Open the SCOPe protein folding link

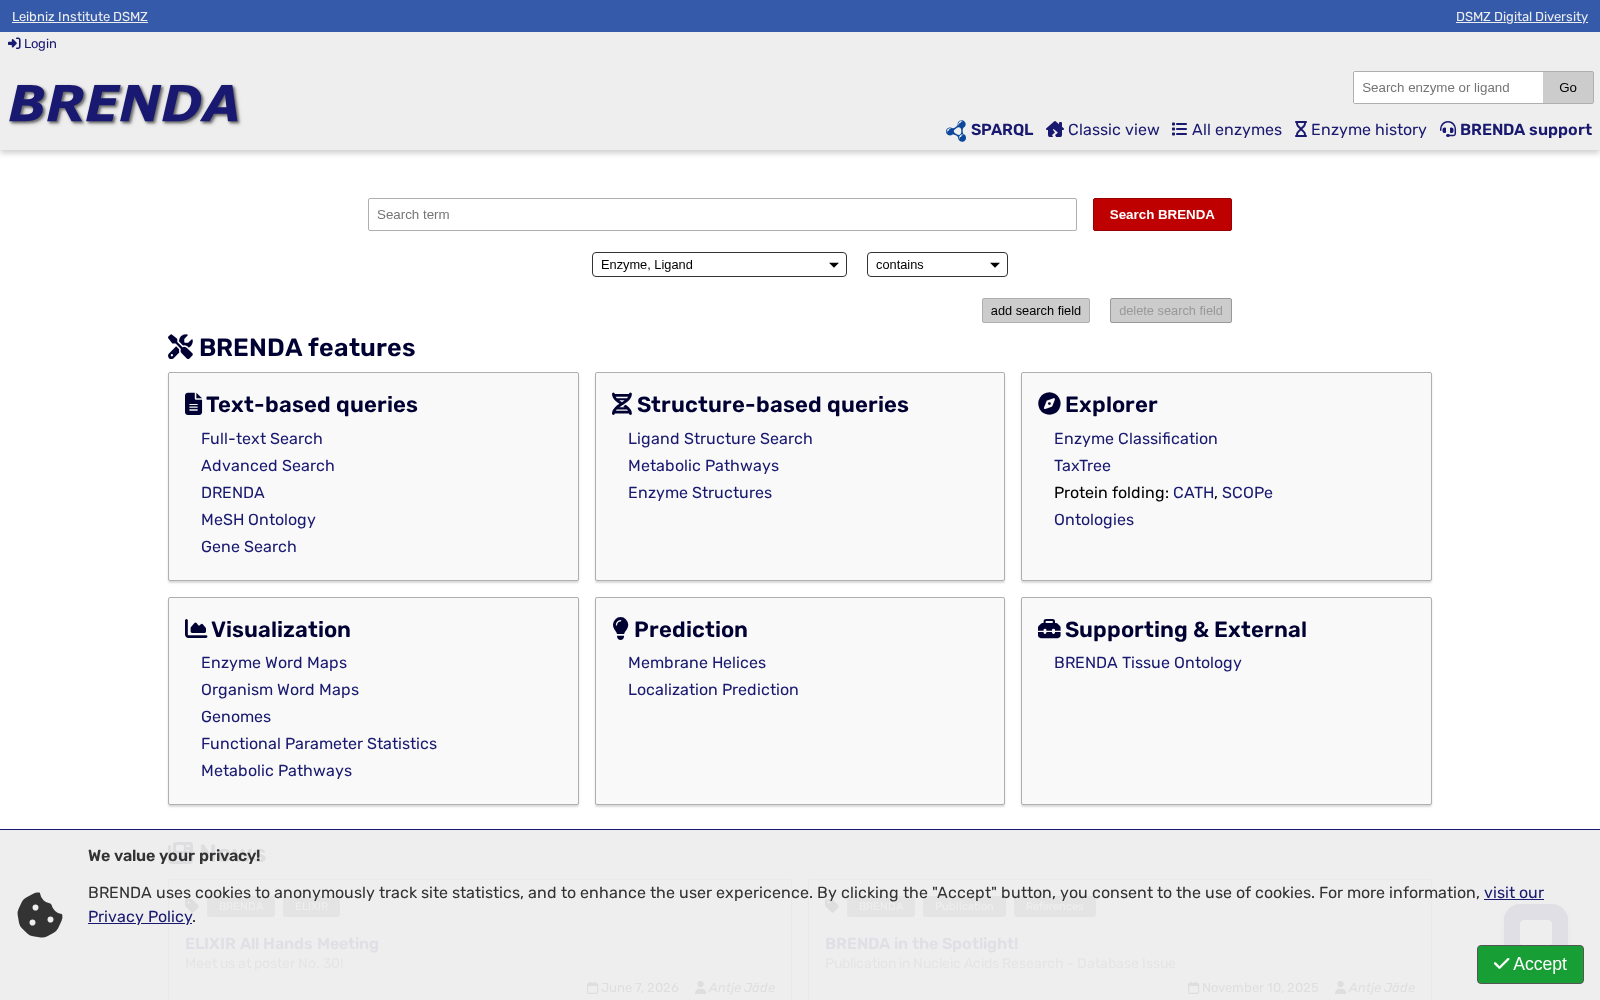(x=1247, y=493)
